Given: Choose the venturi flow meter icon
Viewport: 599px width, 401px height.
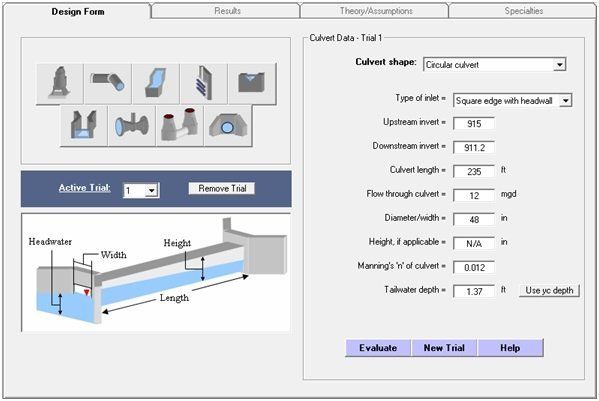Looking at the screenshot, I should point(132,126).
